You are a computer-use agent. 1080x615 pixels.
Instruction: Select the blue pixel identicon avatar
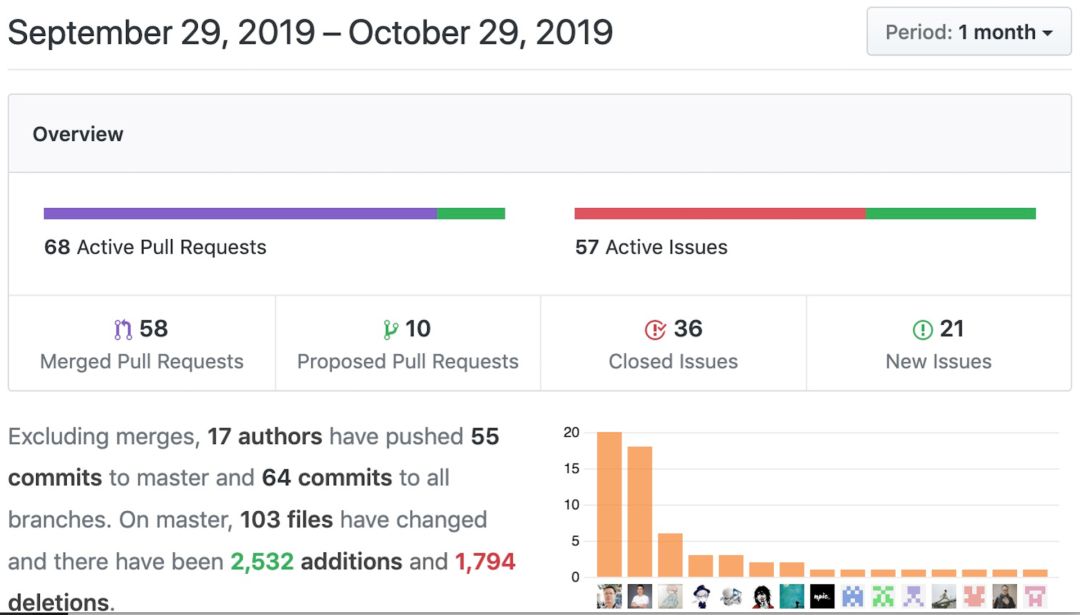(x=852, y=596)
